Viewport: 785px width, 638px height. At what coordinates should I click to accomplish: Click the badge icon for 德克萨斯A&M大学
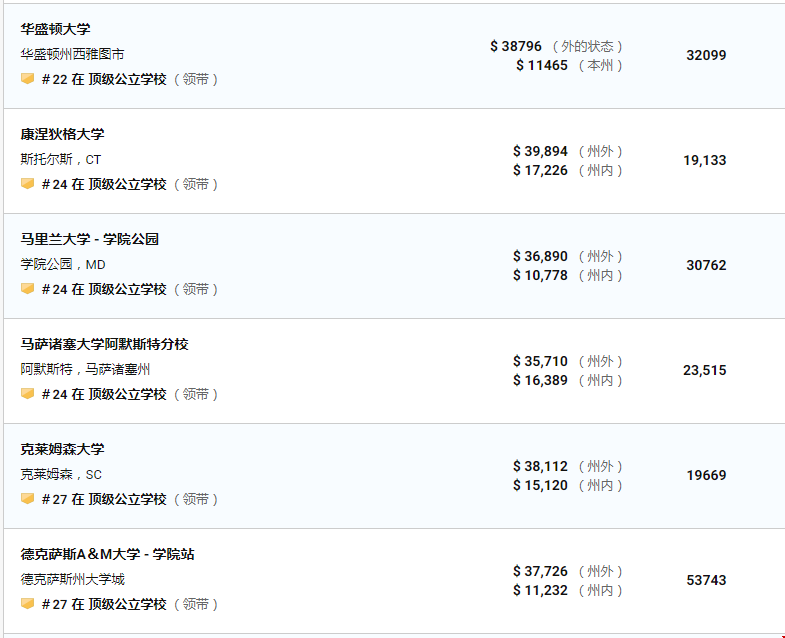pos(28,604)
